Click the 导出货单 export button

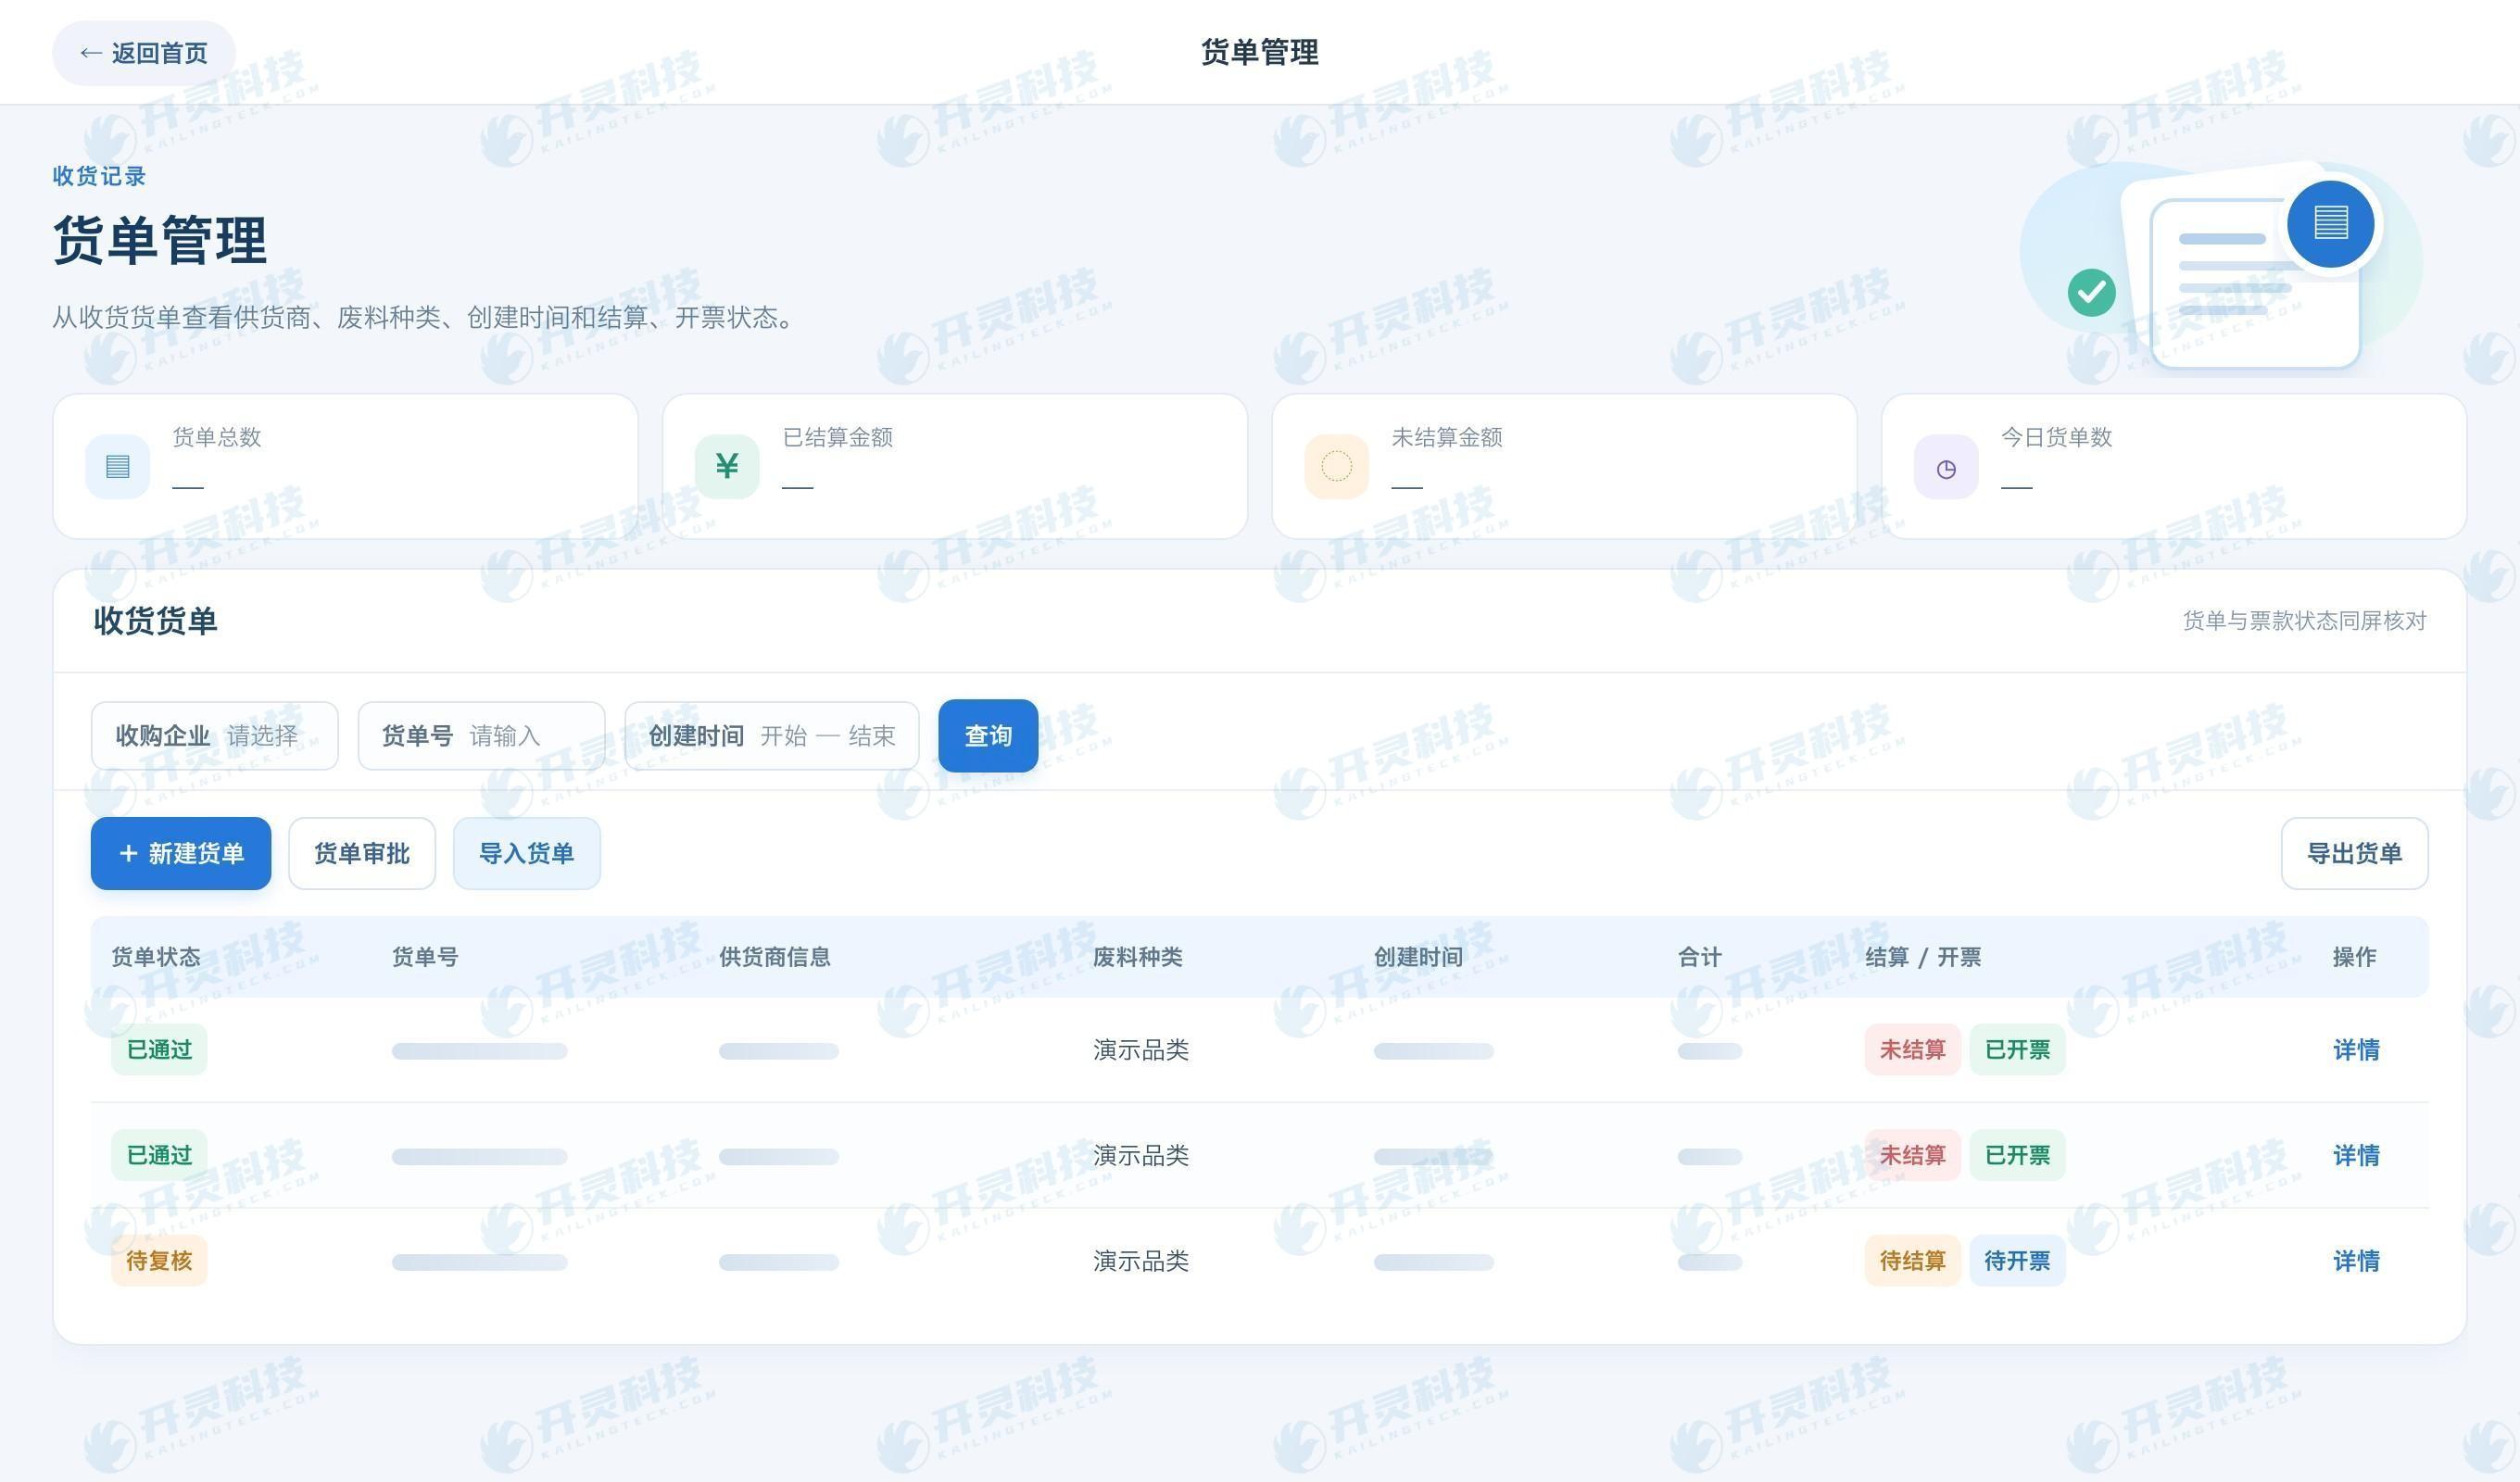2354,853
